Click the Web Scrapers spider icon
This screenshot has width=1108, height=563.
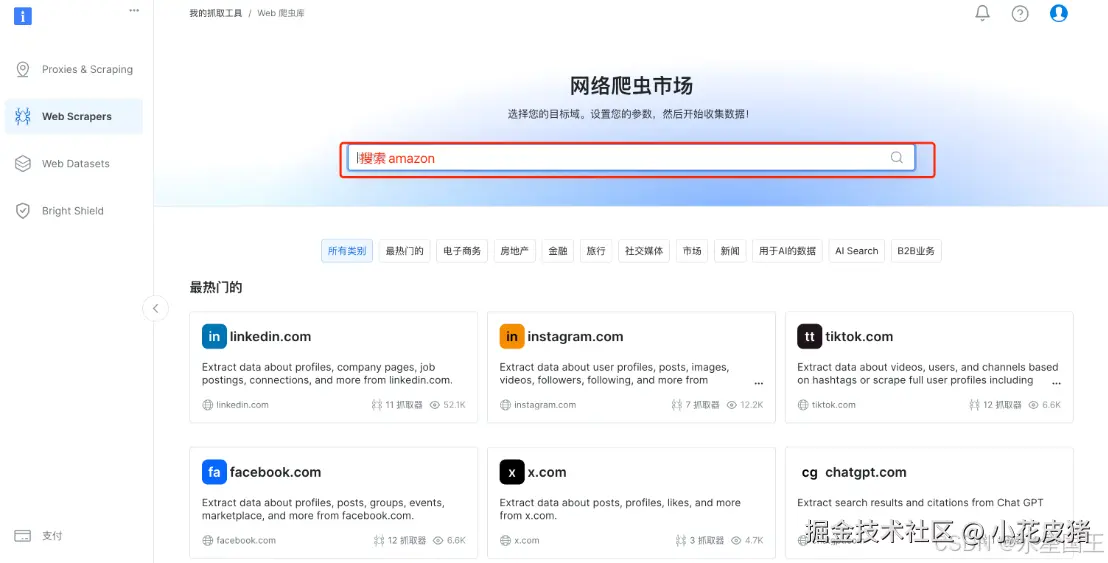23,117
